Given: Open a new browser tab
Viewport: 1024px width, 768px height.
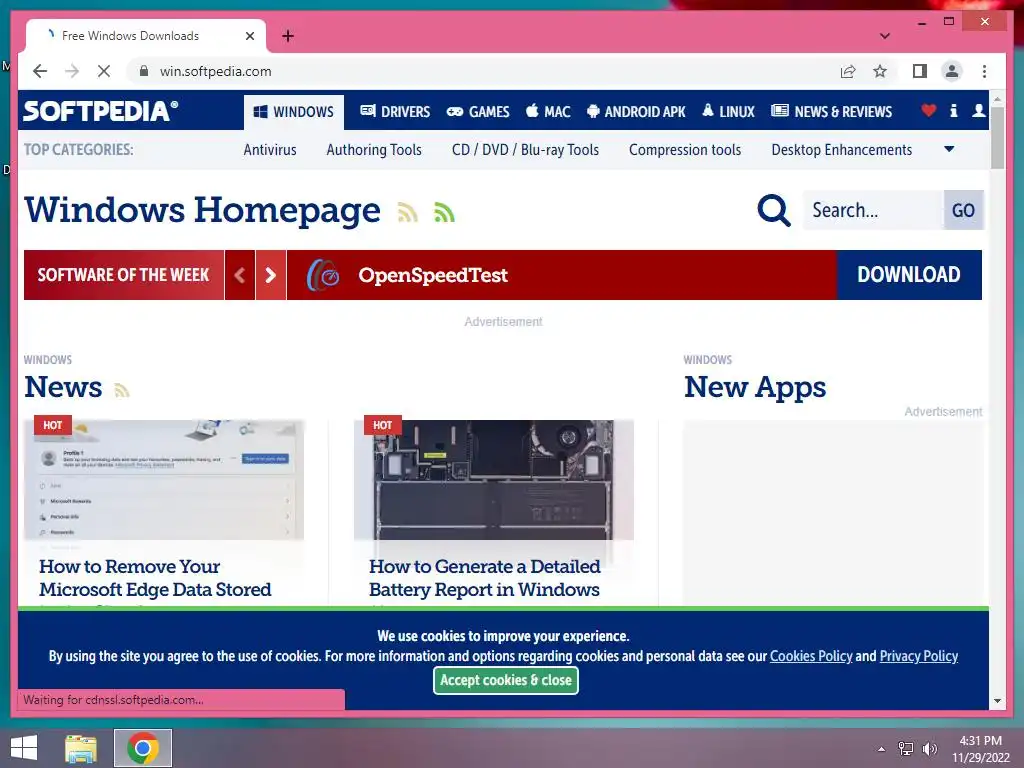Looking at the screenshot, I should [288, 36].
